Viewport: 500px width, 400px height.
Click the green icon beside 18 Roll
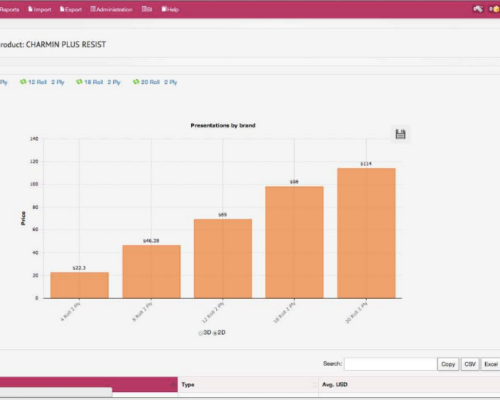[x=79, y=82]
